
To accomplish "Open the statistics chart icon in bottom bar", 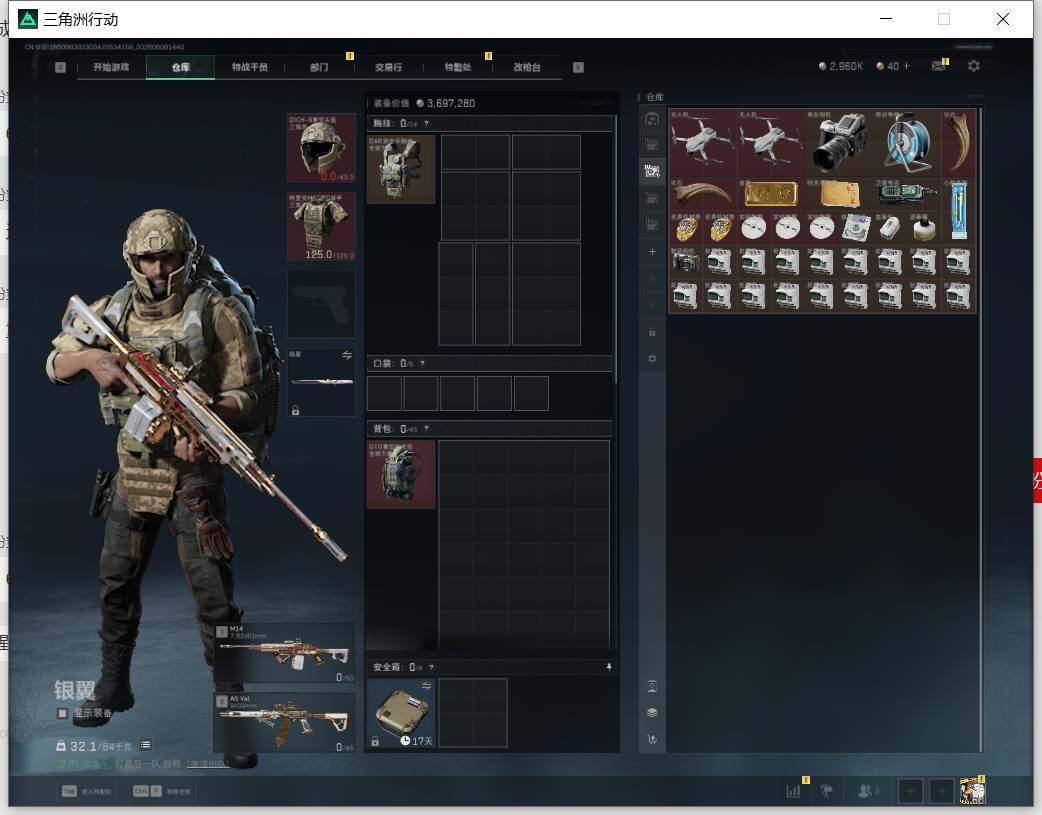I will (x=794, y=790).
